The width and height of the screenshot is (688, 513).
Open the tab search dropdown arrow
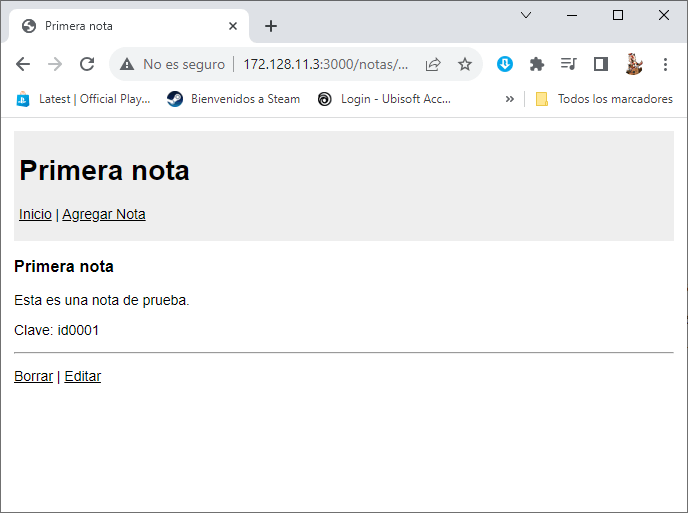coord(526,15)
